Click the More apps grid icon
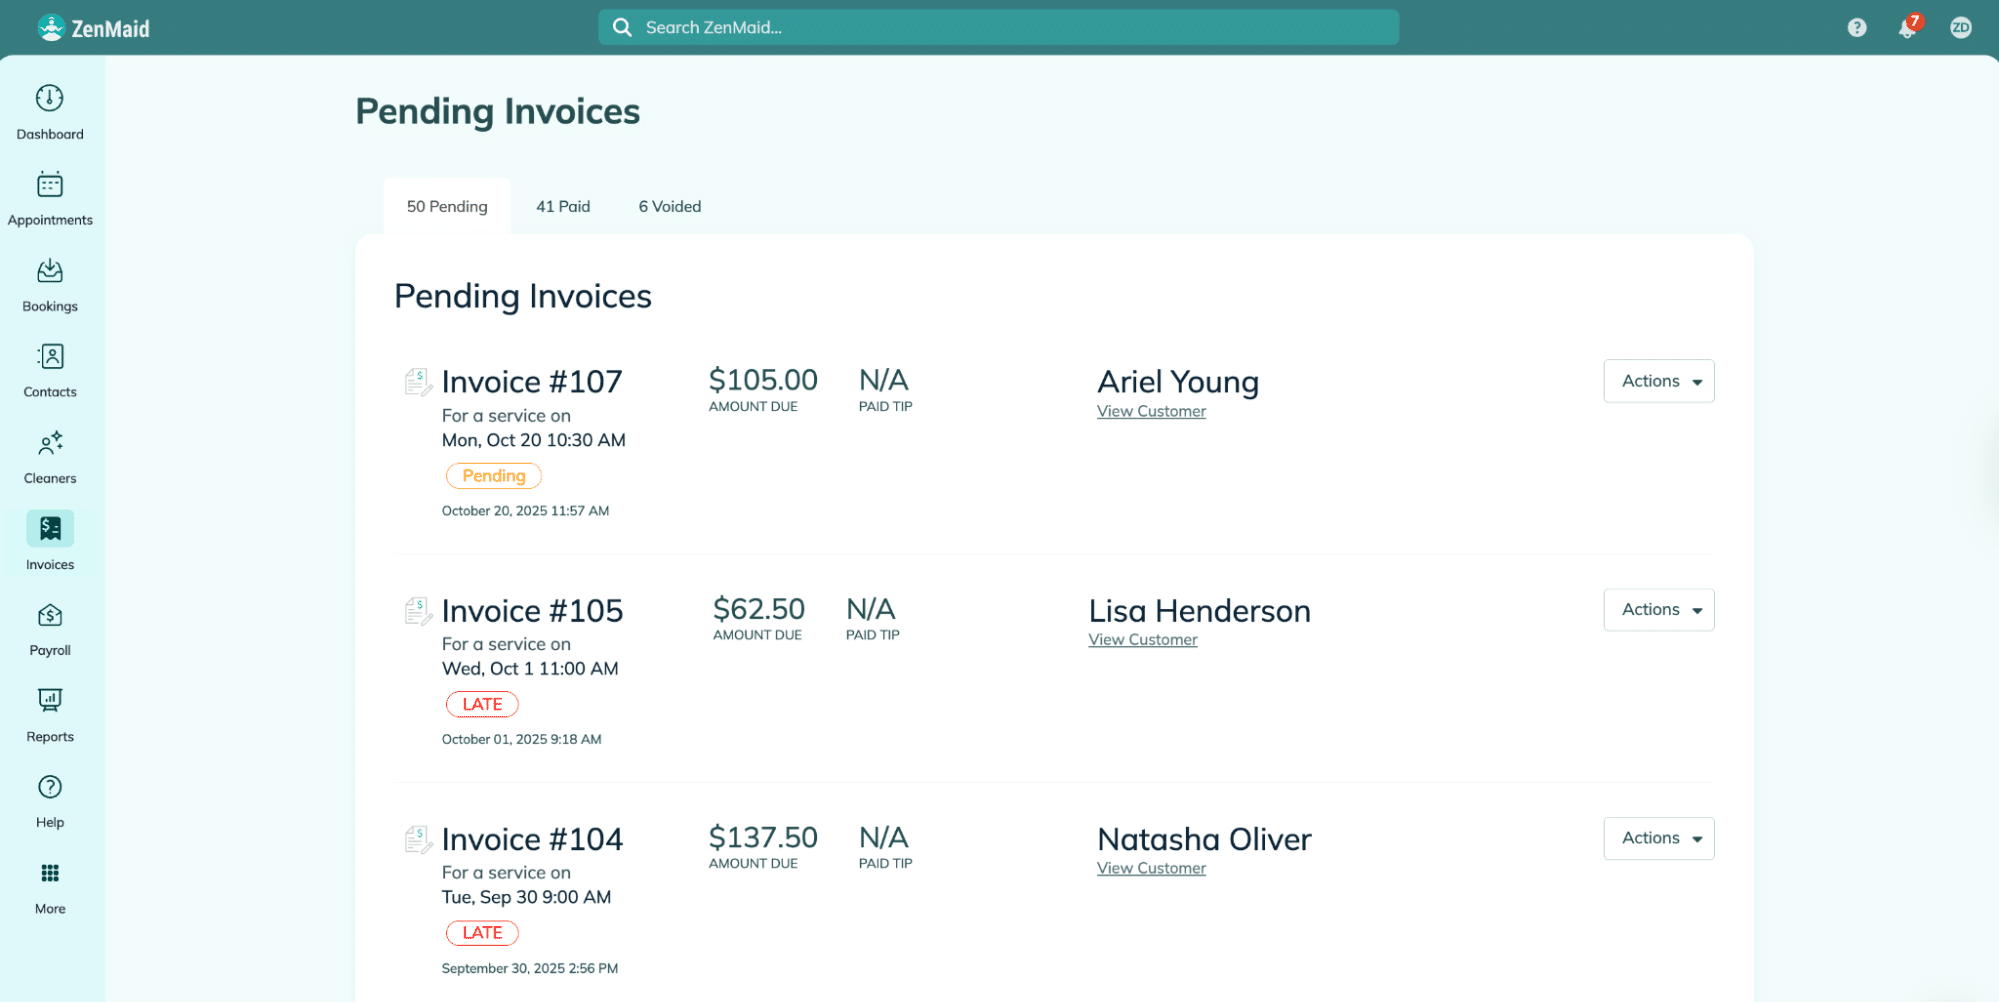Viewport: 1999px width, 1003px height. [50, 873]
